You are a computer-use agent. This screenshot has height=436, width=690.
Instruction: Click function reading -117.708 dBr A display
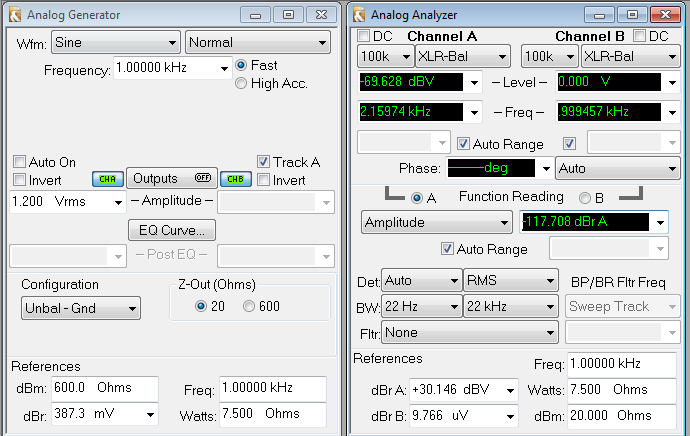pyautogui.click(x=585, y=221)
